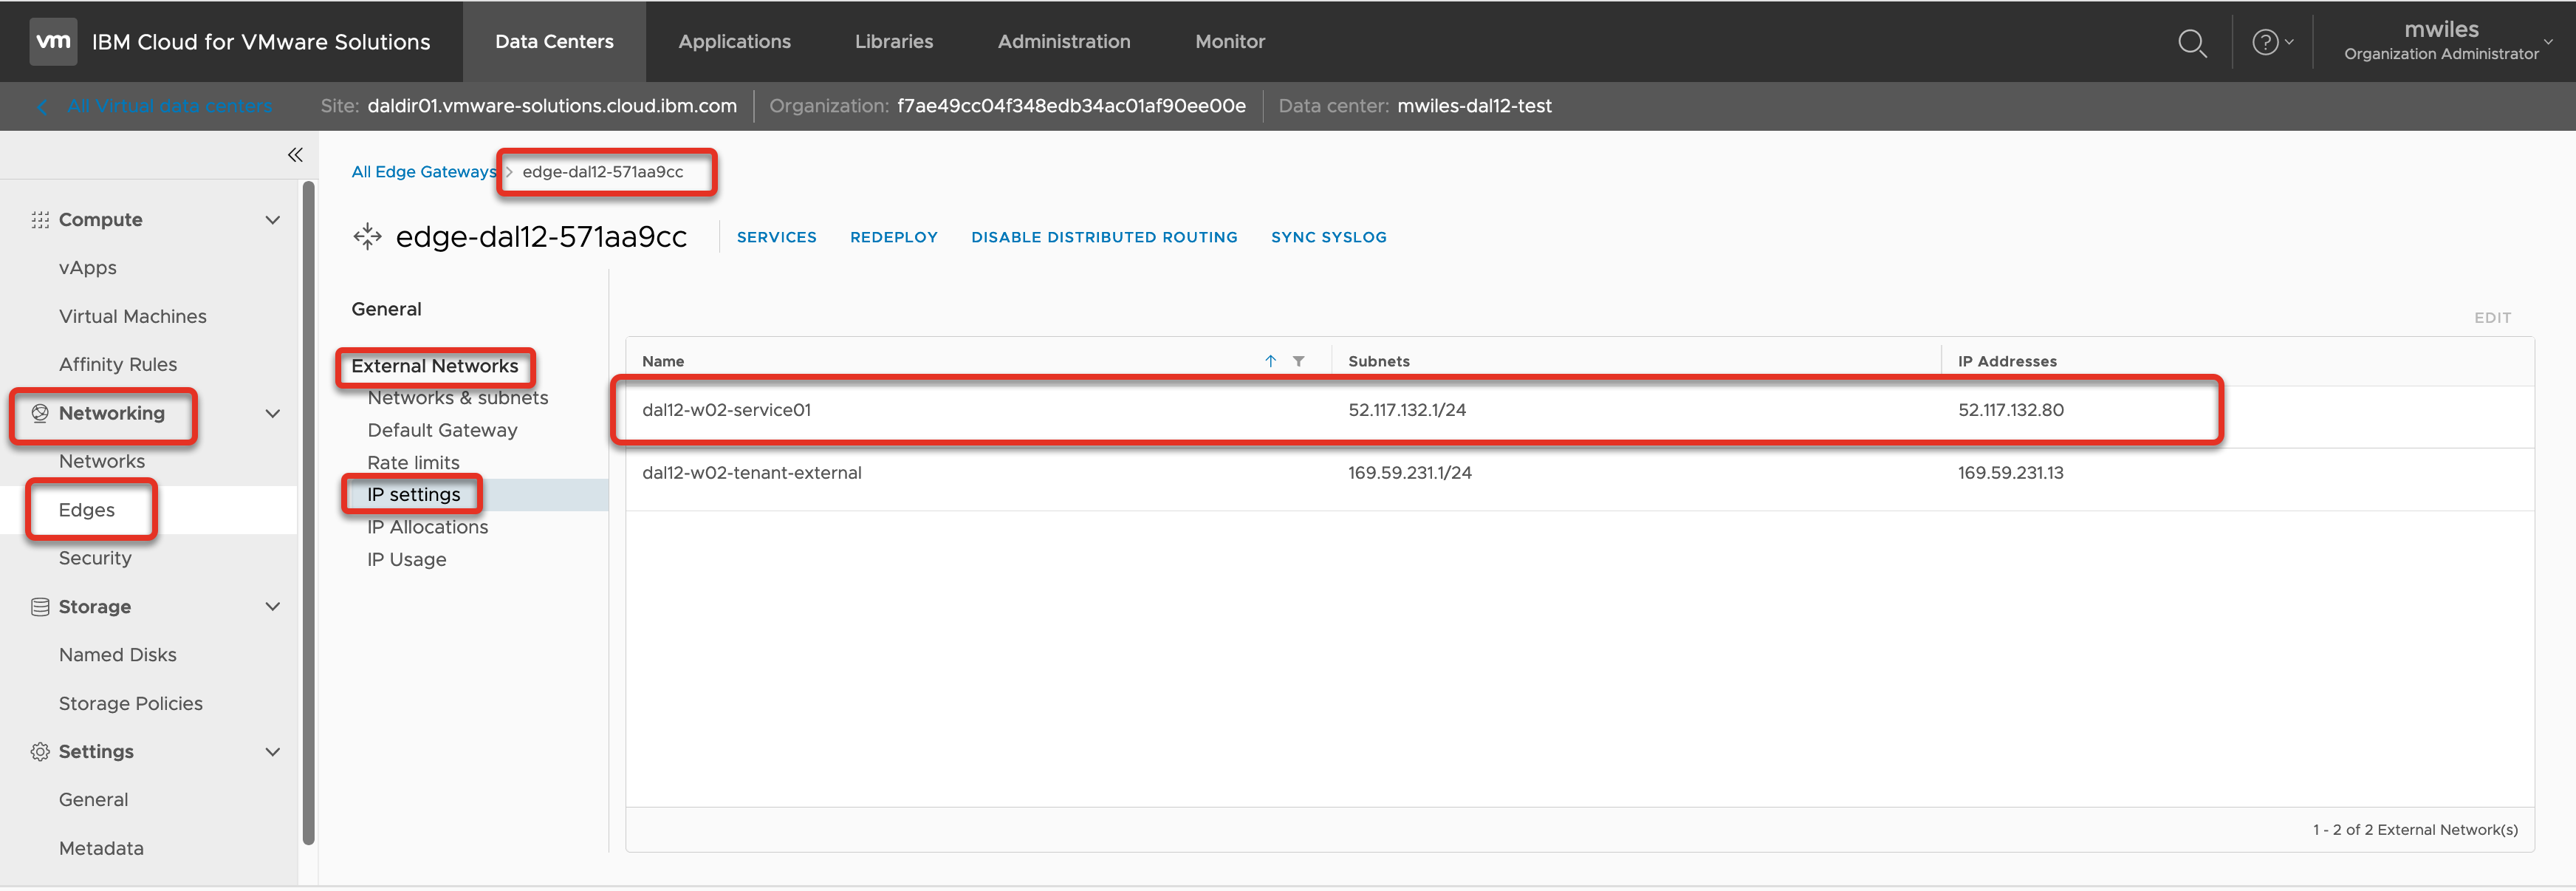
Task: Open the search magnifier icon
Action: click(2191, 42)
